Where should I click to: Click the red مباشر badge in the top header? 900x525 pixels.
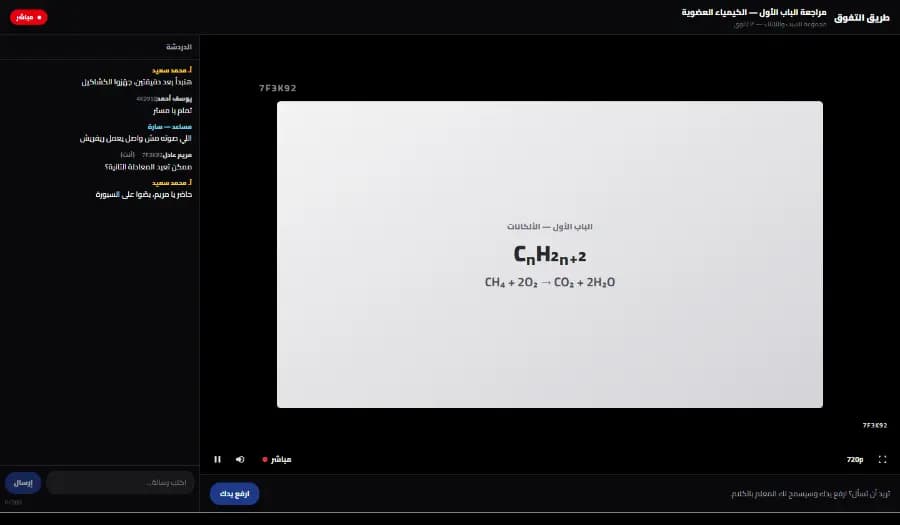[x=28, y=17]
